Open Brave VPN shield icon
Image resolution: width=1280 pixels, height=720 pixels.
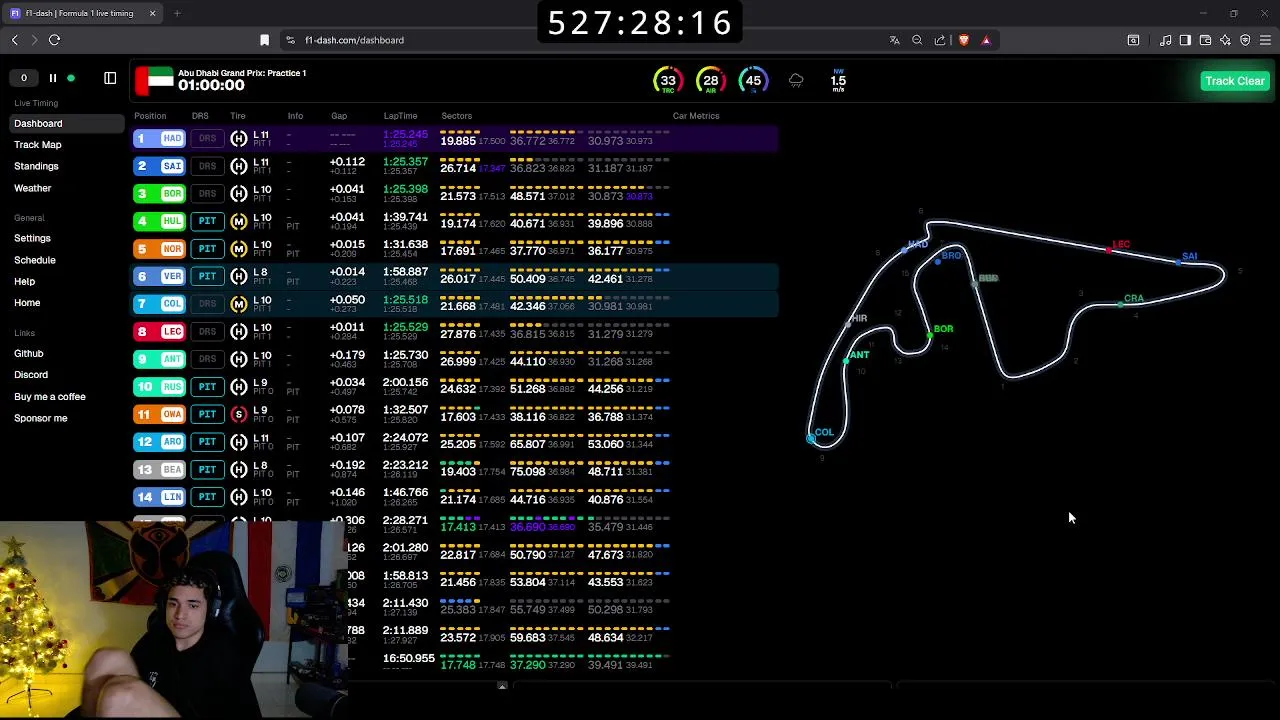(1245, 40)
